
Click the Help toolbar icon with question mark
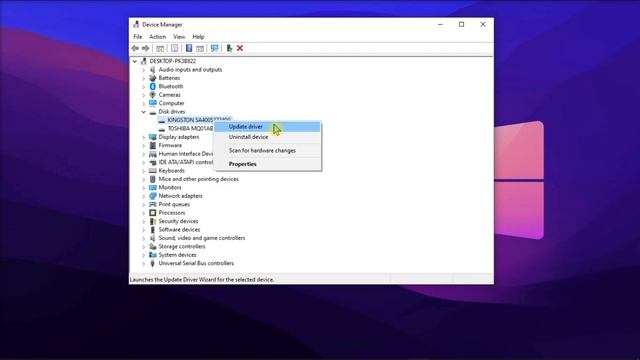click(x=189, y=48)
